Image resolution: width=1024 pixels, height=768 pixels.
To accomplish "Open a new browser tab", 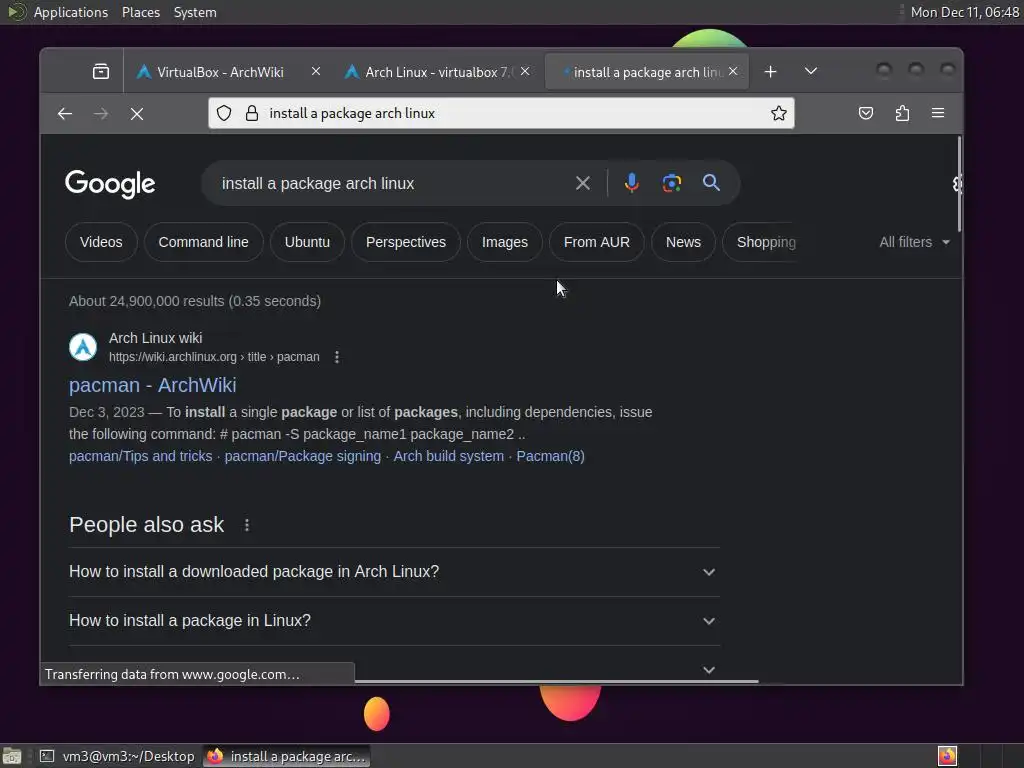I will [x=771, y=72].
